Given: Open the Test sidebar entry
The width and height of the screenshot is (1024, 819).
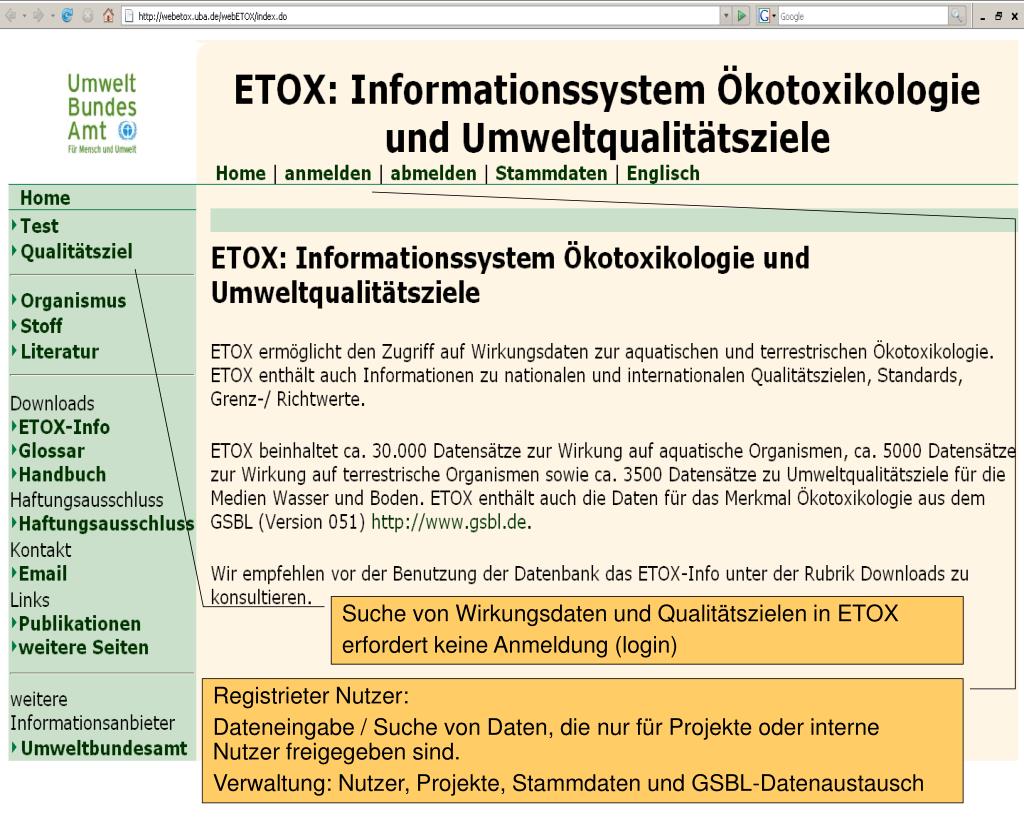Looking at the screenshot, I should pos(39,226).
